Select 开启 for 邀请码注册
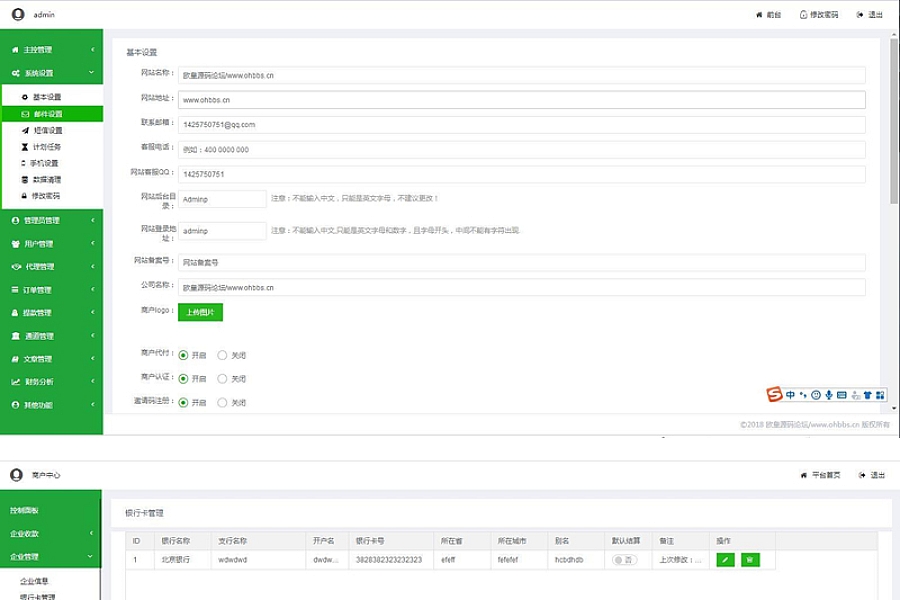 (183, 402)
